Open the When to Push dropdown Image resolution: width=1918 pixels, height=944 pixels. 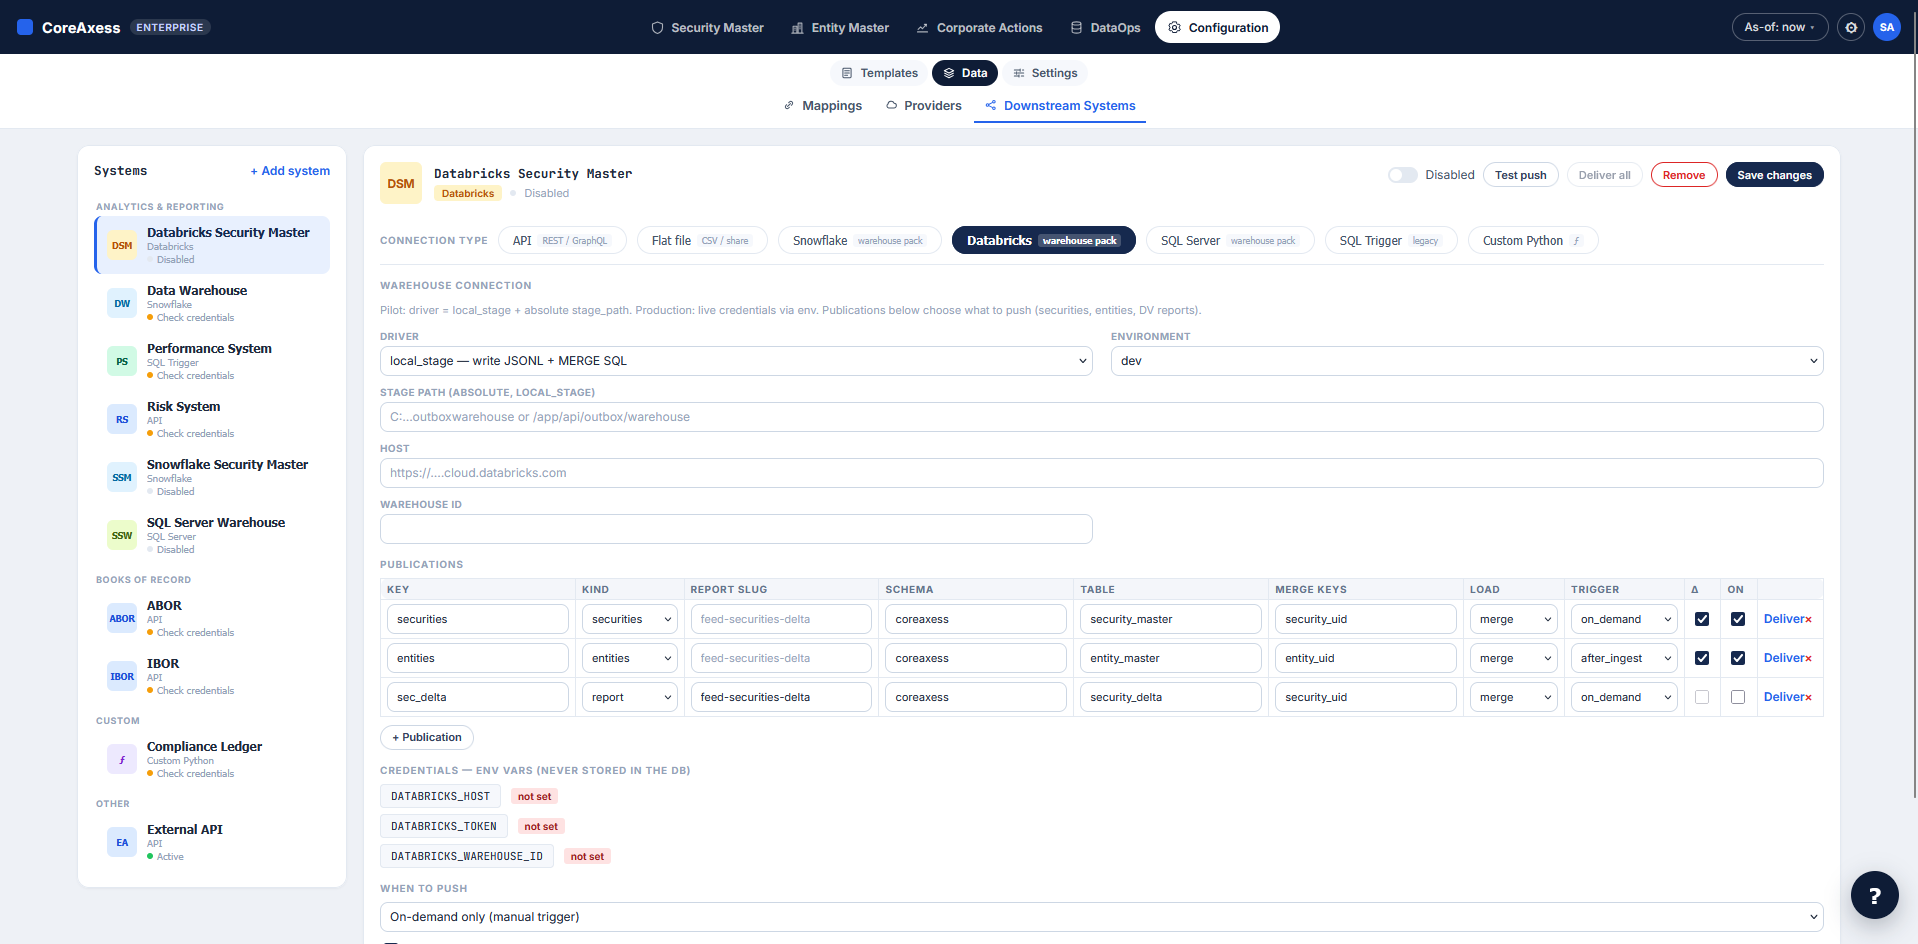pyautogui.click(x=1101, y=917)
